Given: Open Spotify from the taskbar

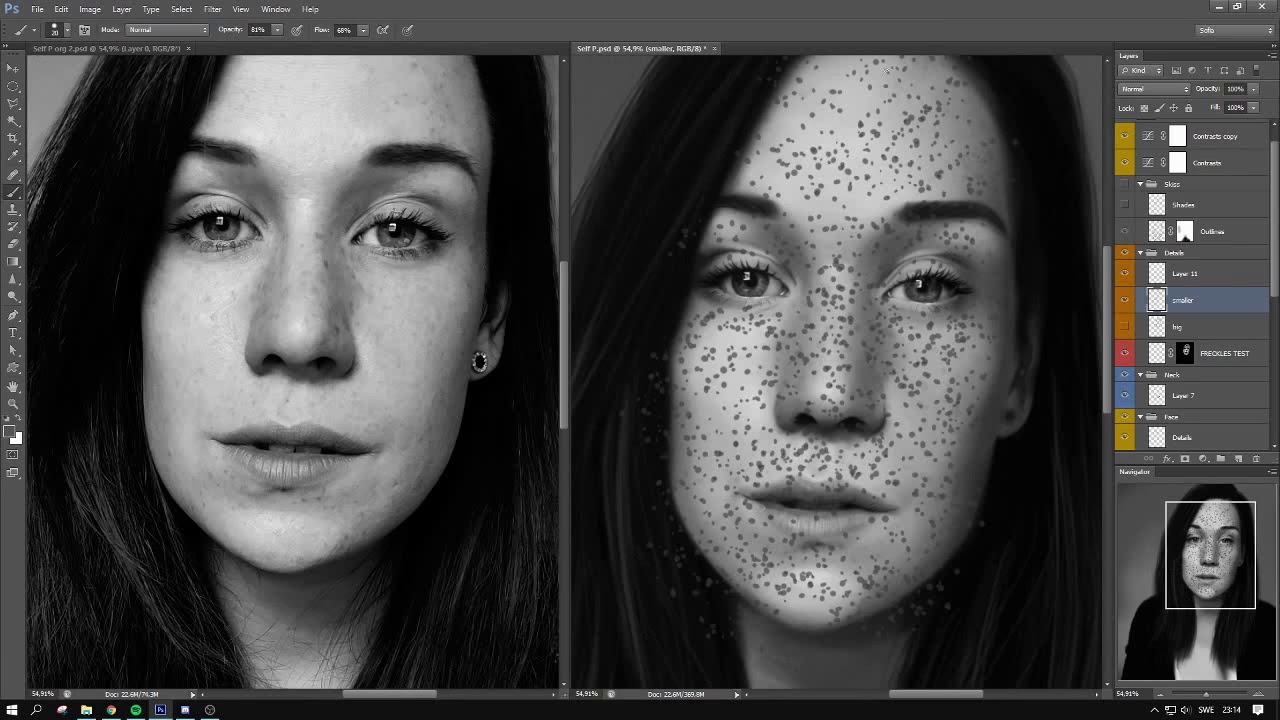Looking at the screenshot, I should click(135, 710).
